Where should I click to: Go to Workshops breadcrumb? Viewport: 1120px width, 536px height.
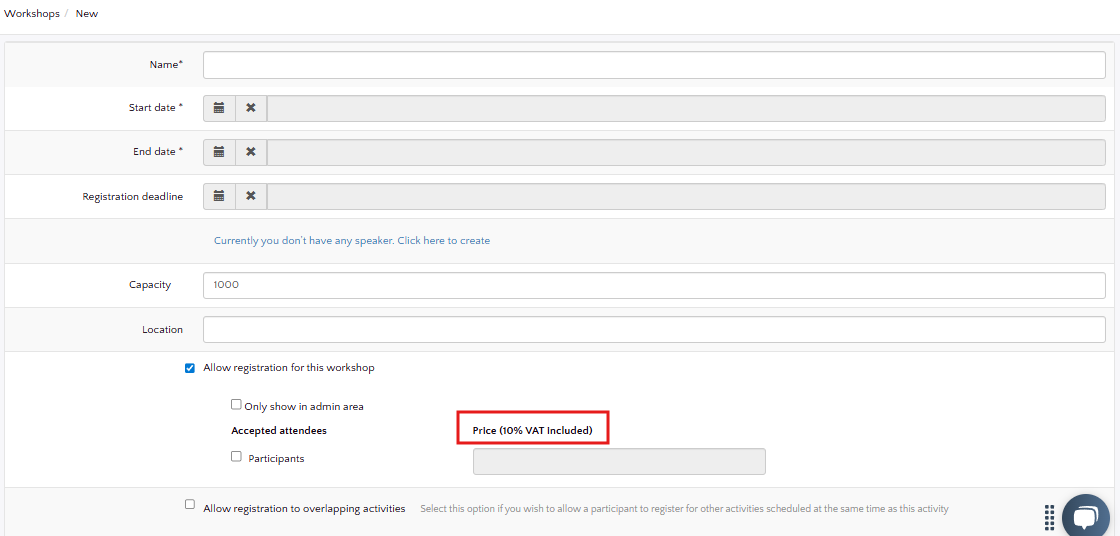[32, 14]
